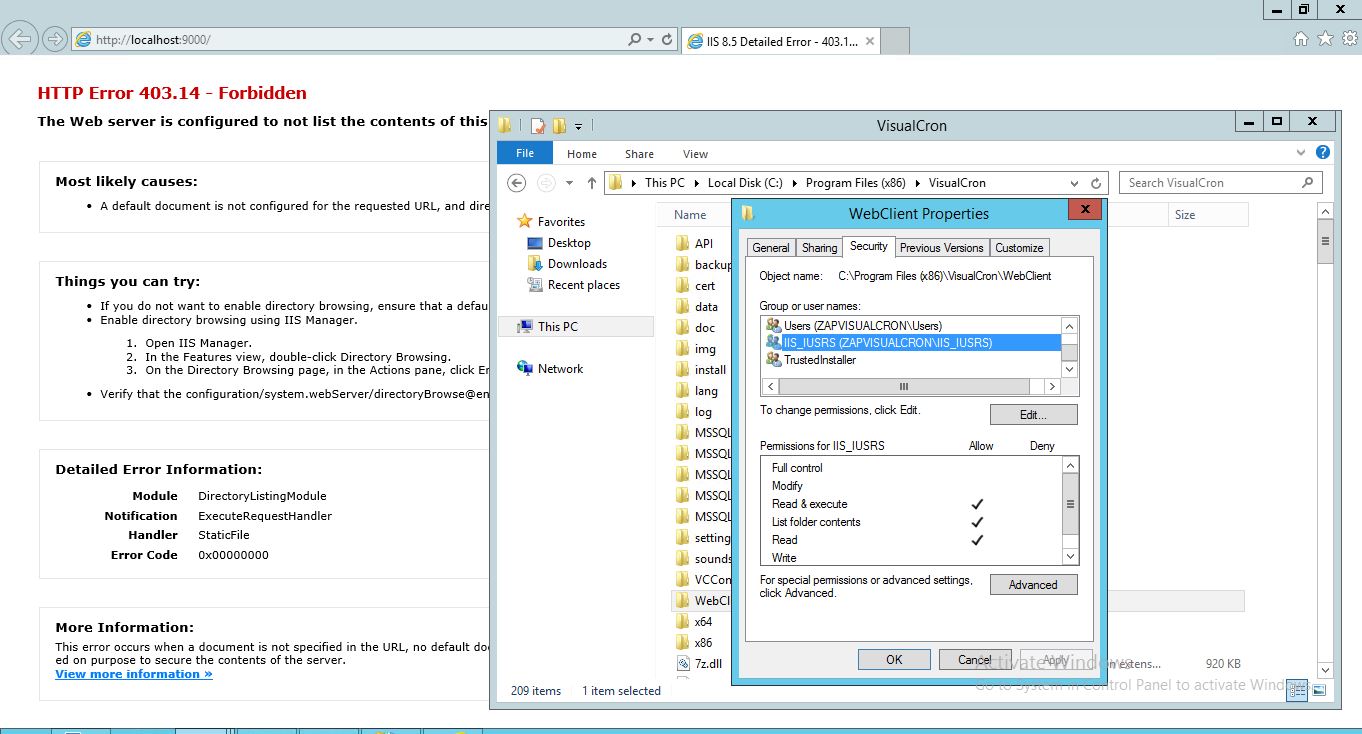Click the Internet Explorer back arrow button
Viewport: 1362px width, 734px height.
(20, 40)
